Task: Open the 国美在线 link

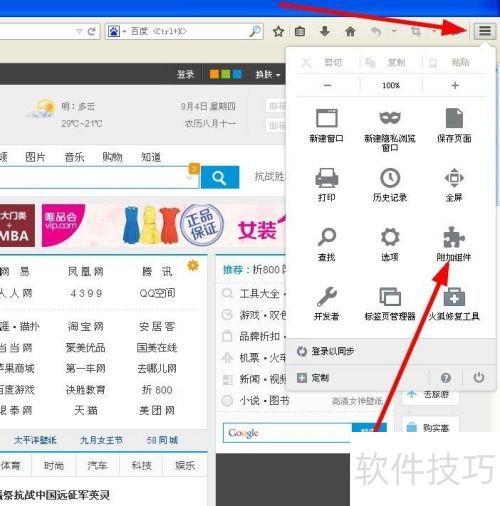Action: pyautogui.click(x=157, y=348)
